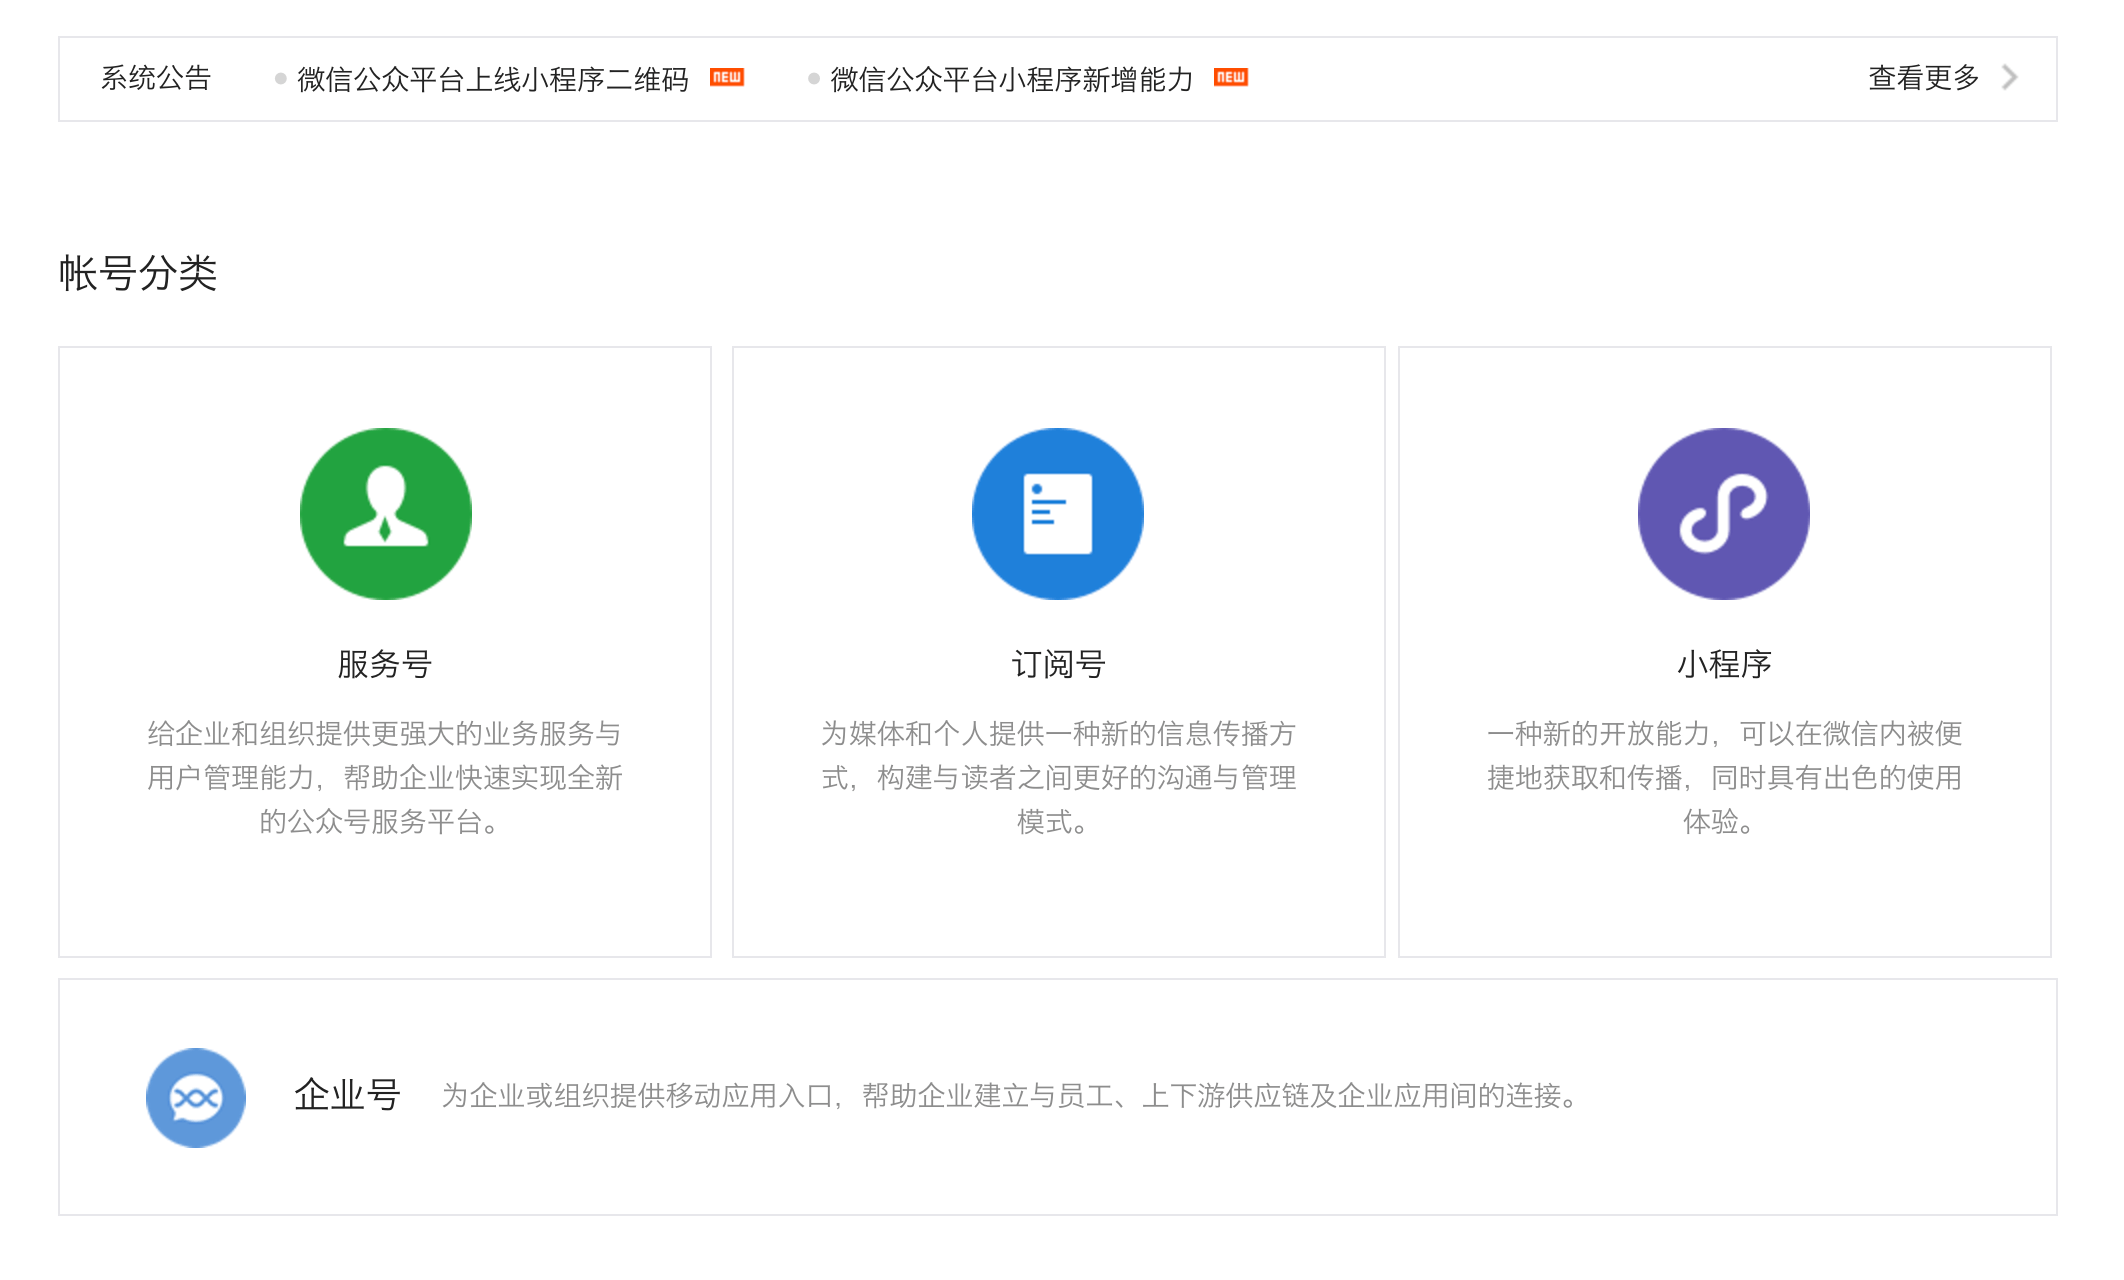Open the announcement 微信公众平台上线小程序二维码
This screenshot has height=1280, width=2124.
[495, 77]
